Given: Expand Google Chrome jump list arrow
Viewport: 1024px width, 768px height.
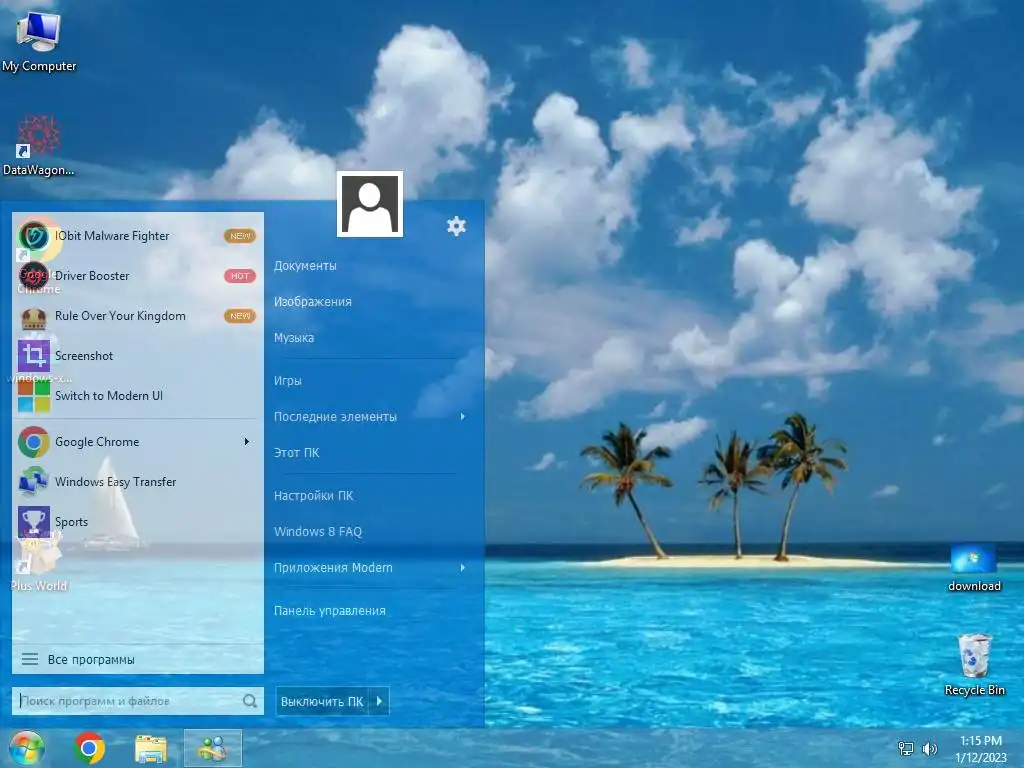Looking at the screenshot, I should coord(246,442).
